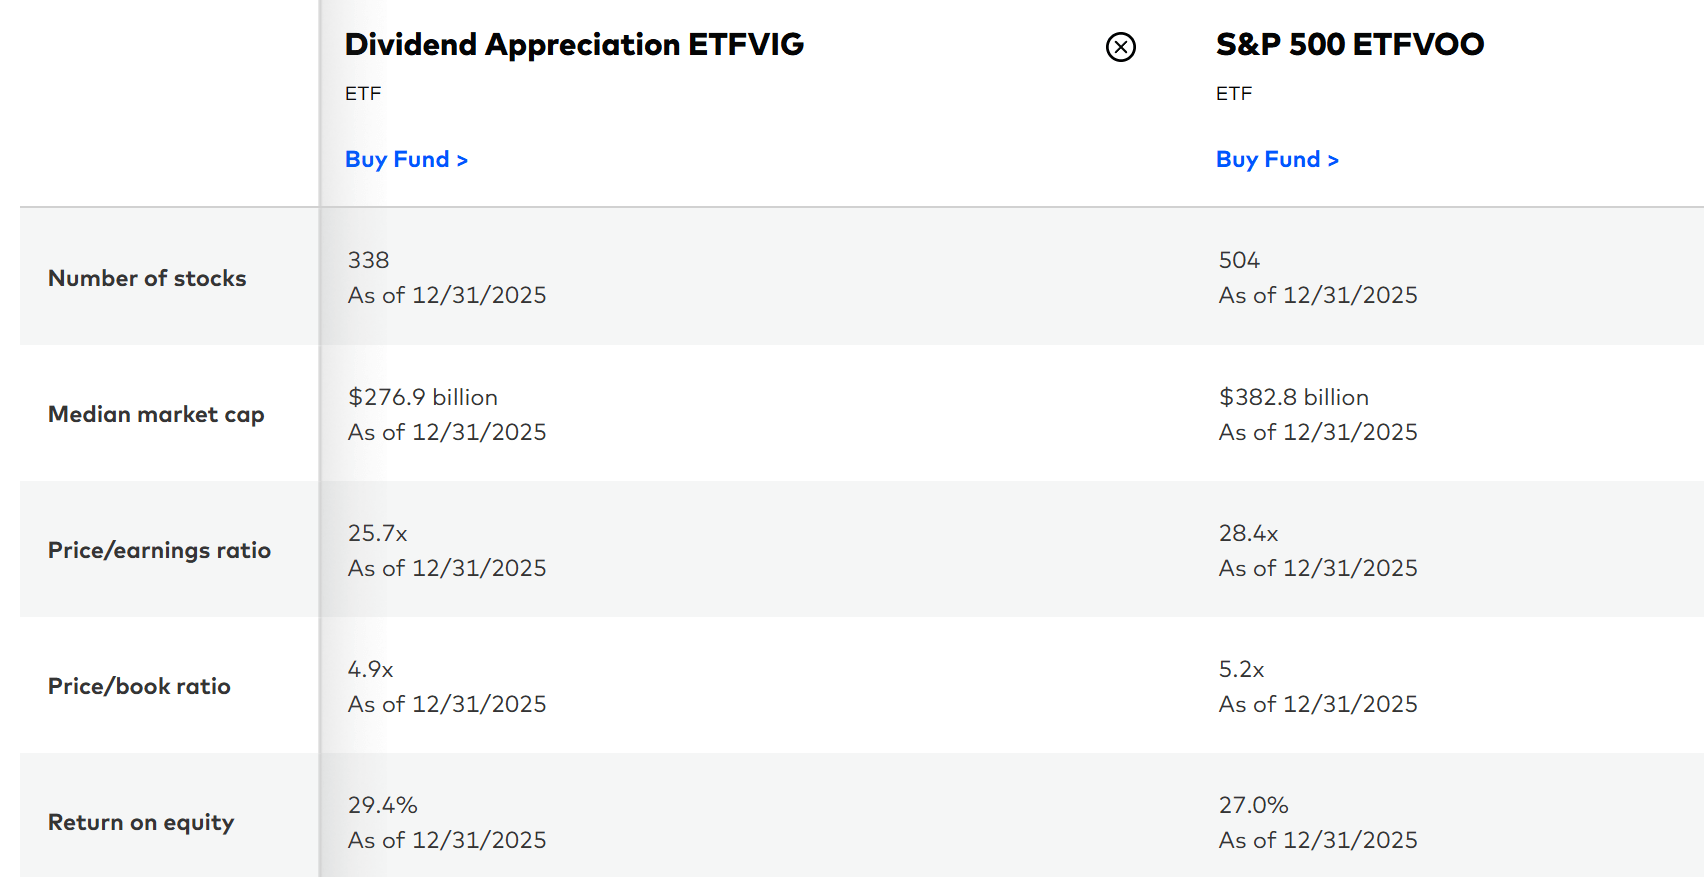This screenshot has height=877, width=1704.
Task: Click the 28.4x price/earnings value
Action: click(x=1248, y=533)
